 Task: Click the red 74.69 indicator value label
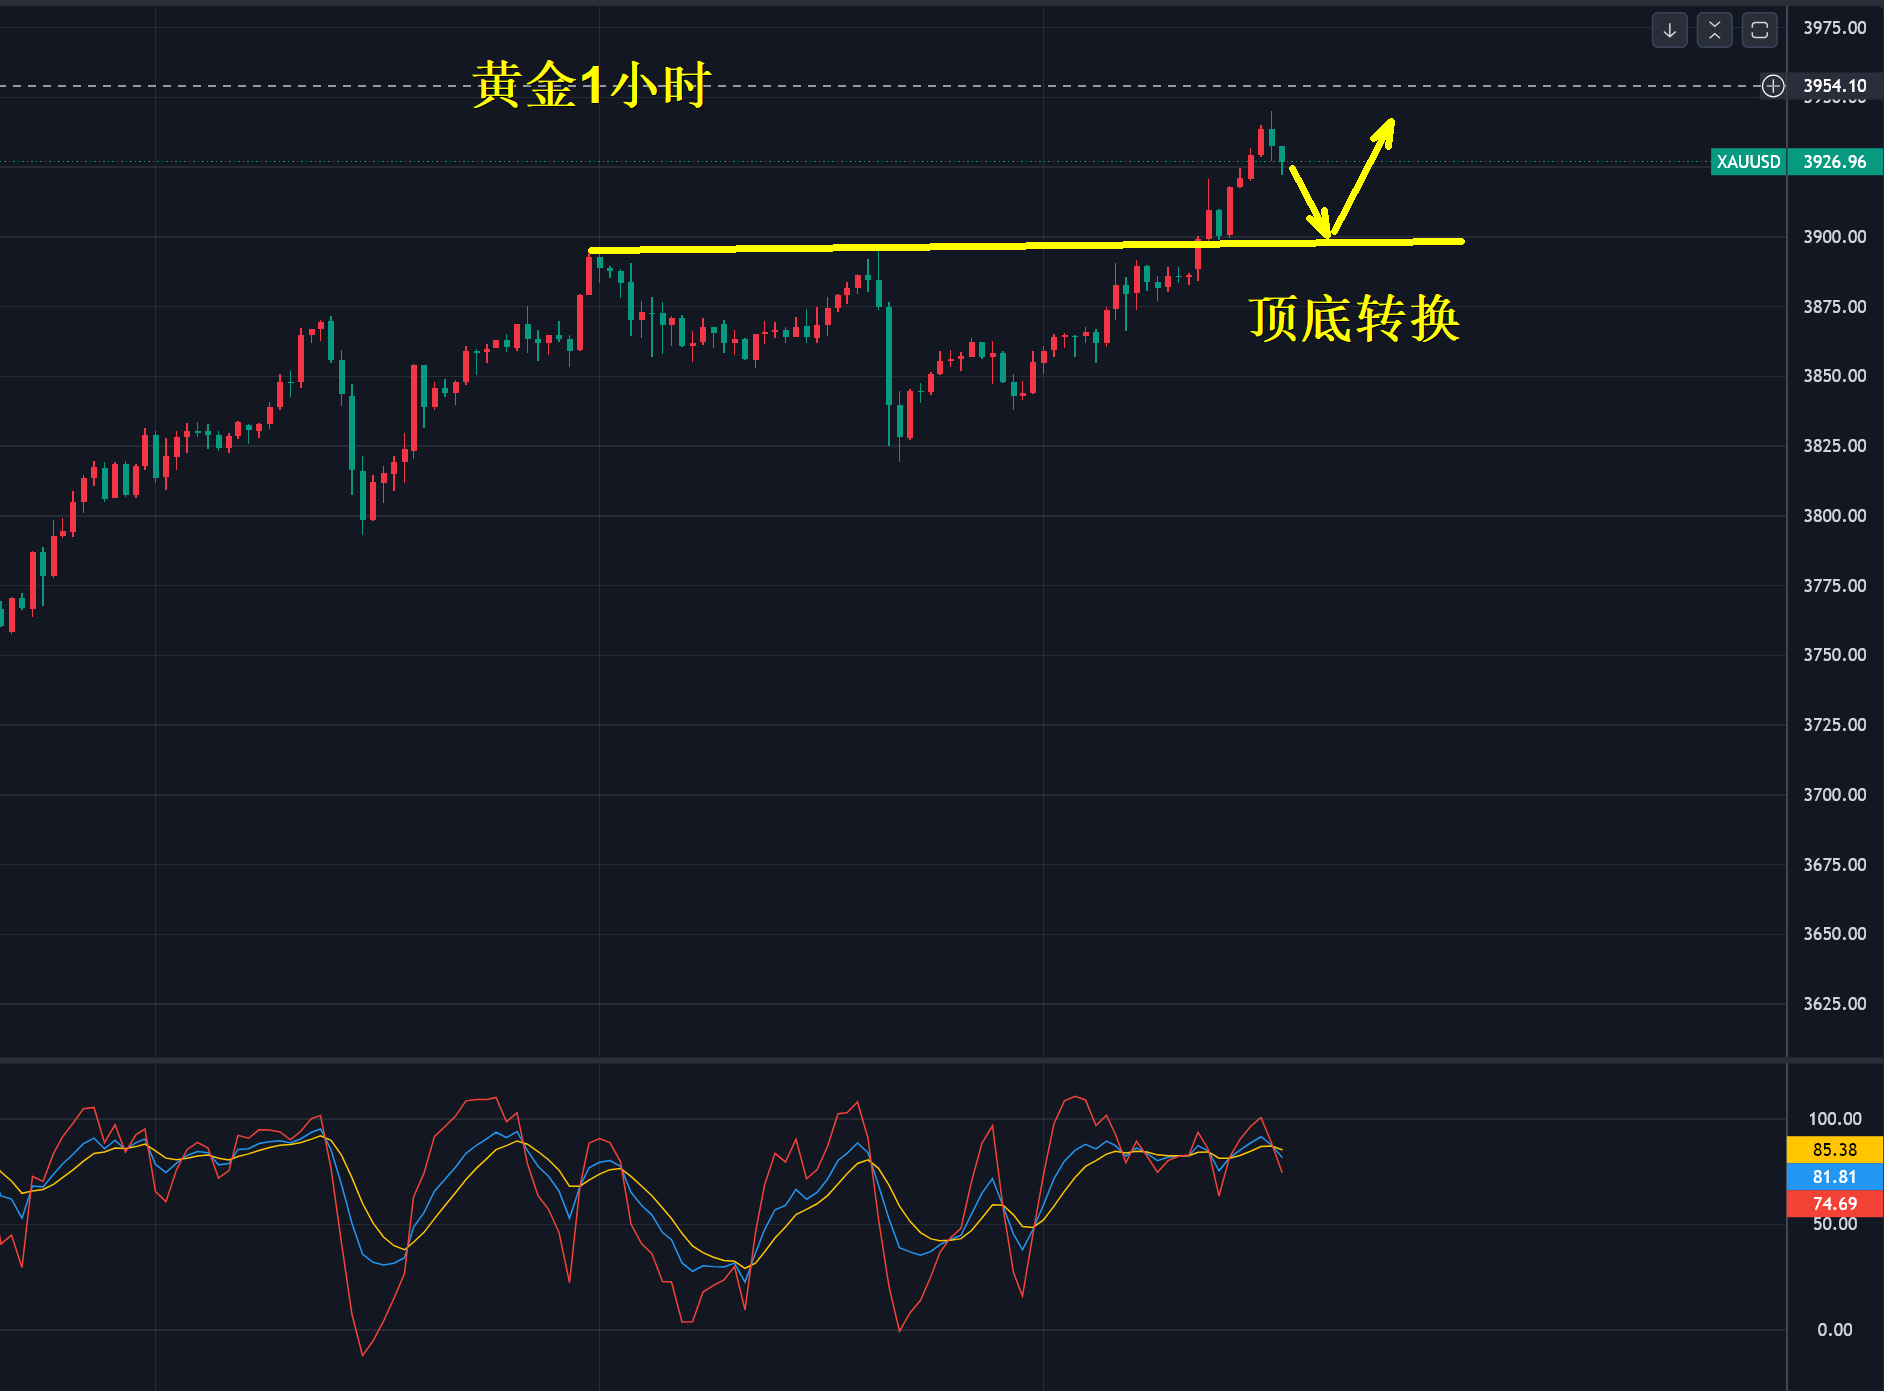pyautogui.click(x=1835, y=1204)
